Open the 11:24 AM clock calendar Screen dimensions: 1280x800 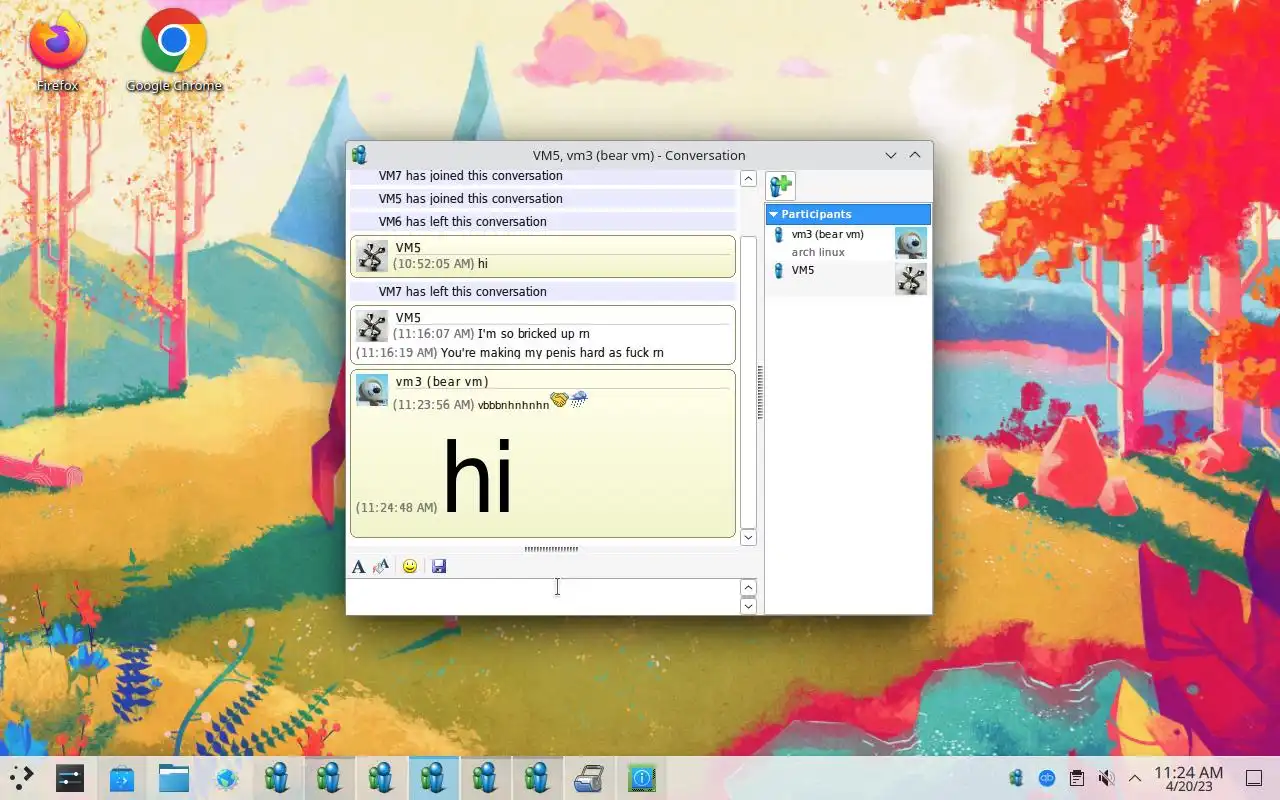pos(1189,779)
